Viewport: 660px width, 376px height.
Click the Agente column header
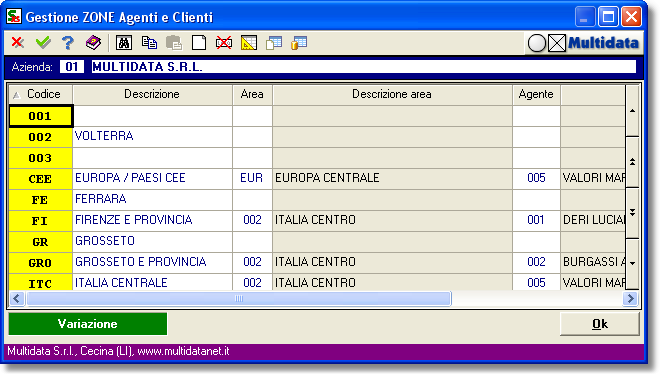click(x=536, y=94)
